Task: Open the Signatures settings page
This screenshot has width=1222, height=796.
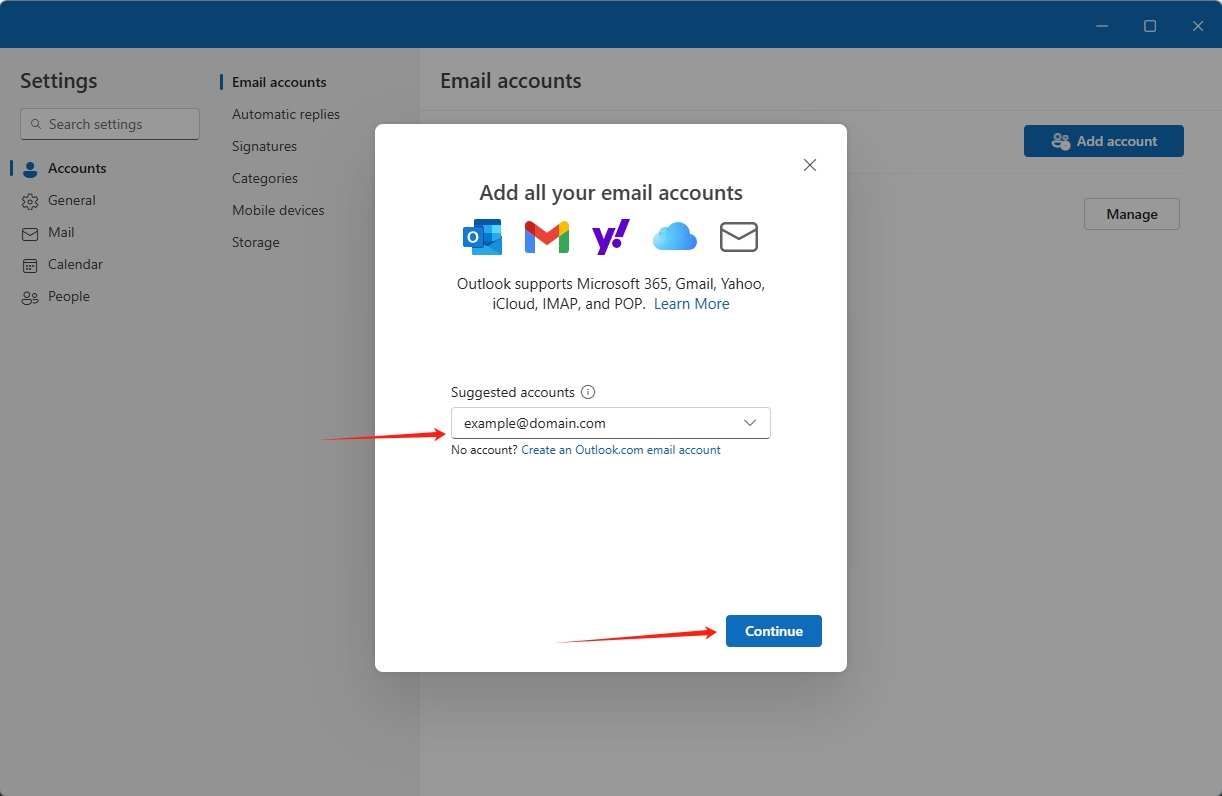Action: click(x=263, y=146)
